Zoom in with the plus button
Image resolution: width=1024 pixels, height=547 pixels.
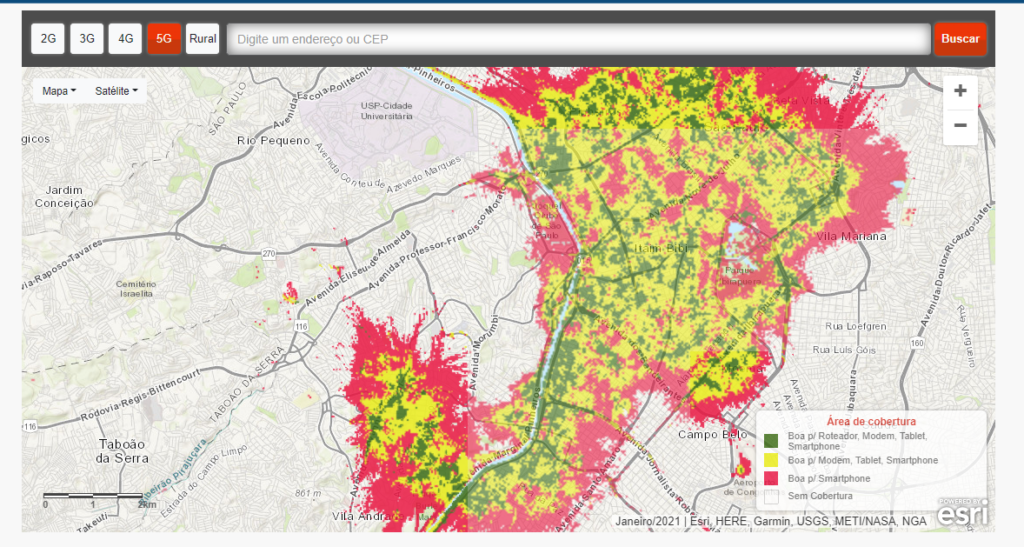pos(960,91)
